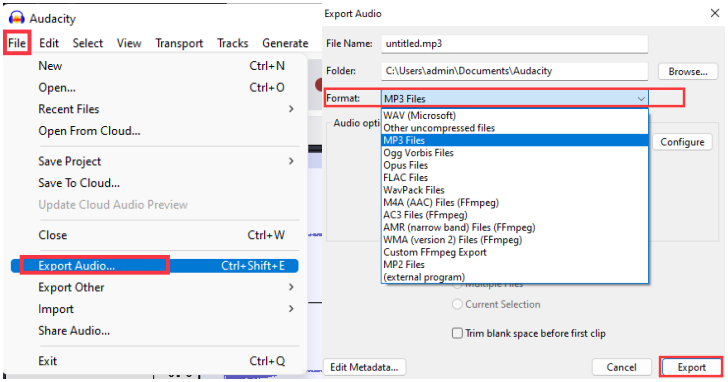Click Exit in the File menu
The image size is (728, 382).
click(x=154, y=361)
